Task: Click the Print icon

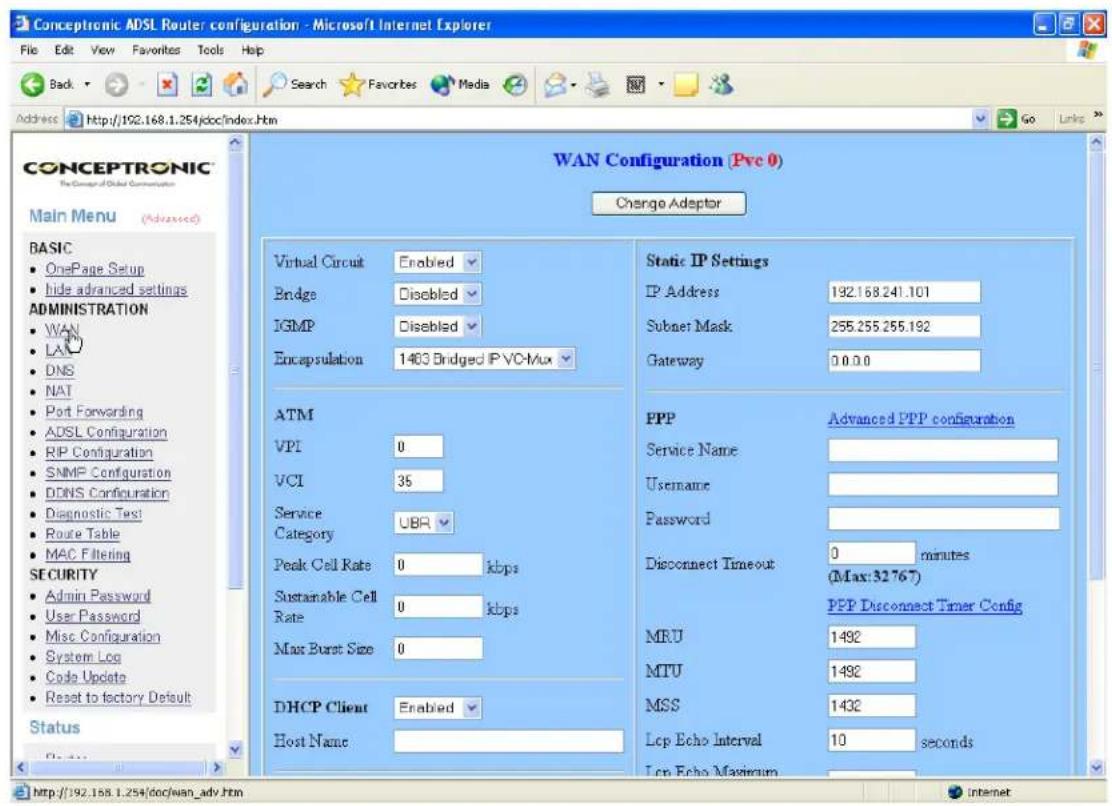Action: [597, 85]
